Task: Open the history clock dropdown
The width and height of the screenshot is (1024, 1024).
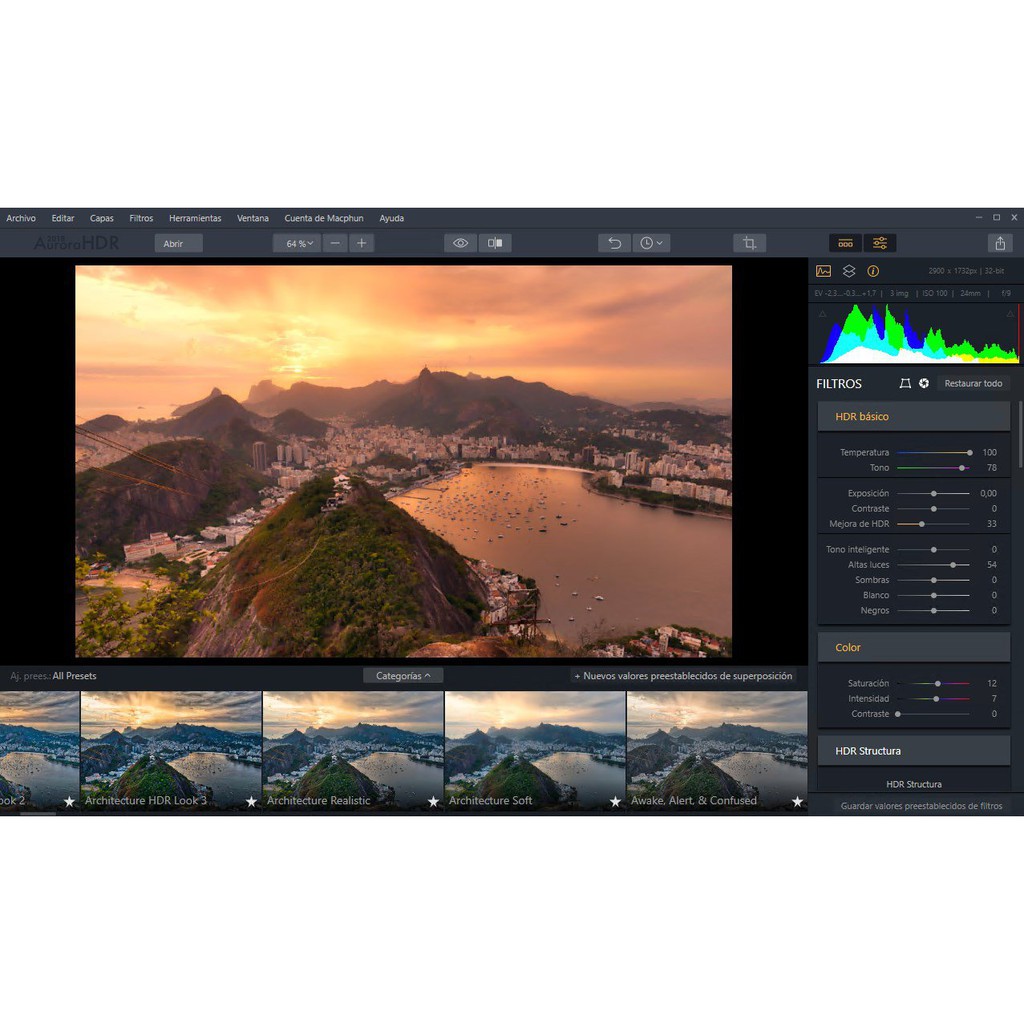Action: tap(651, 243)
